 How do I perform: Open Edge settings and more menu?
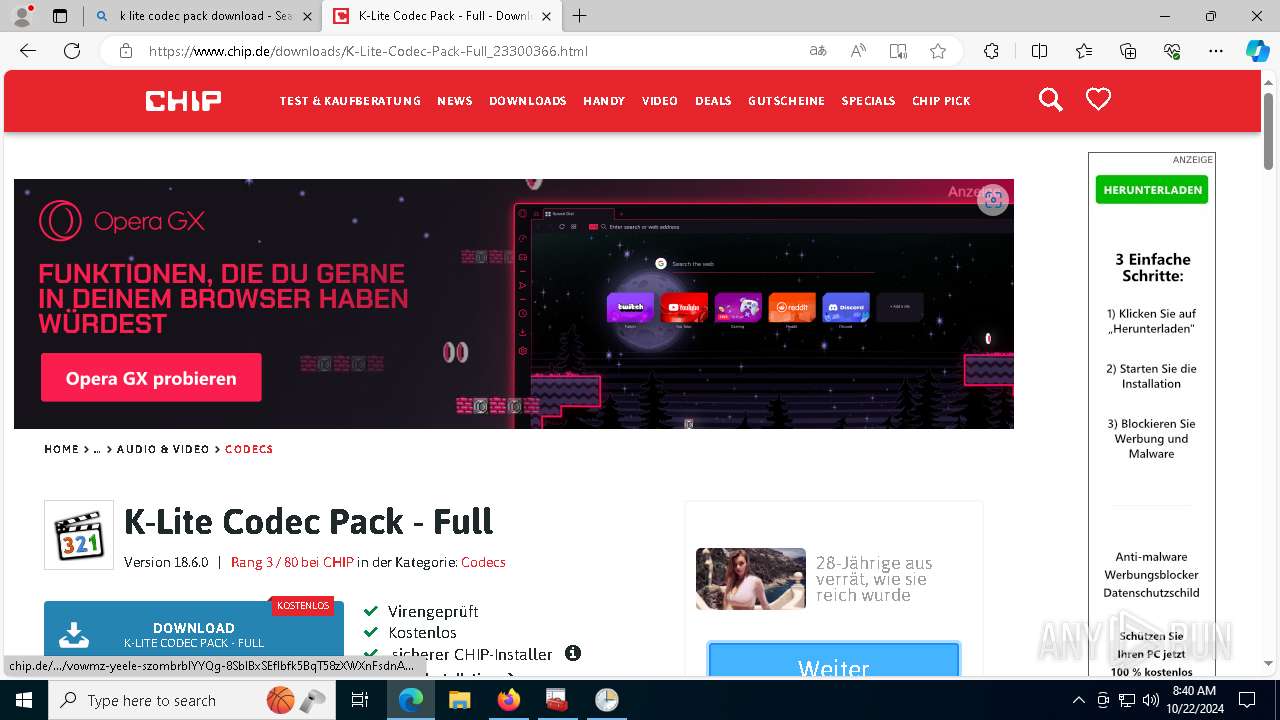[1216, 51]
